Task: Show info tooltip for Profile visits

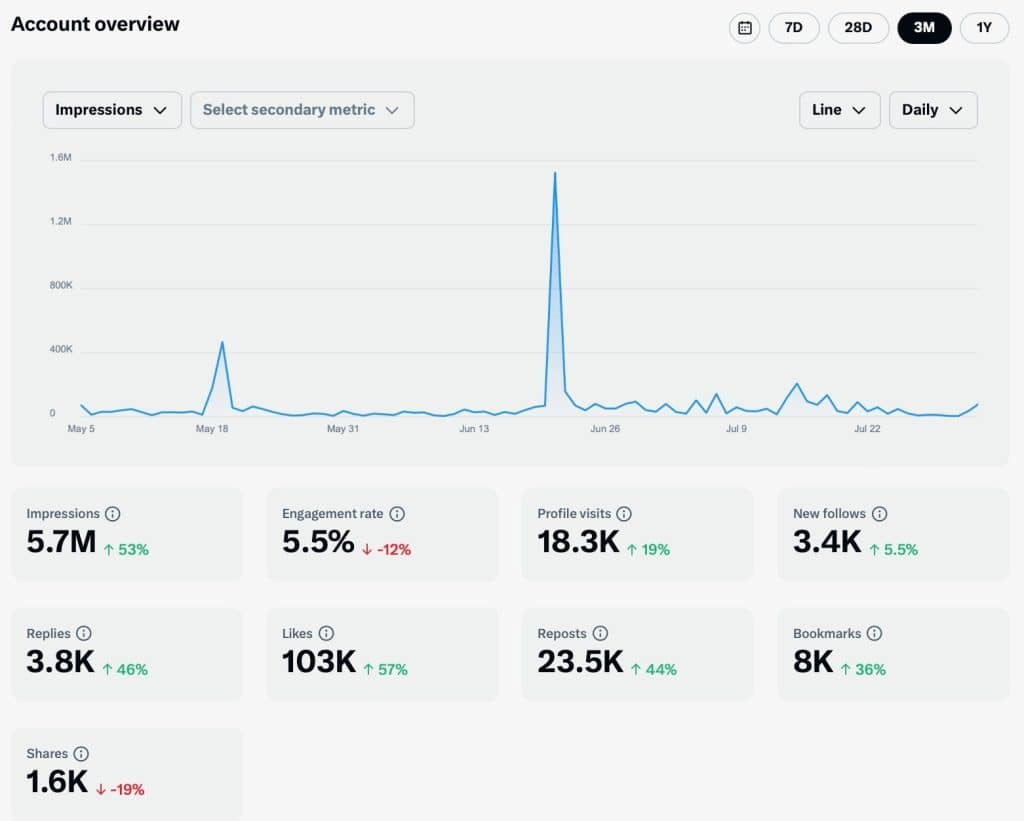Action: pyautogui.click(x=624, y=514)
